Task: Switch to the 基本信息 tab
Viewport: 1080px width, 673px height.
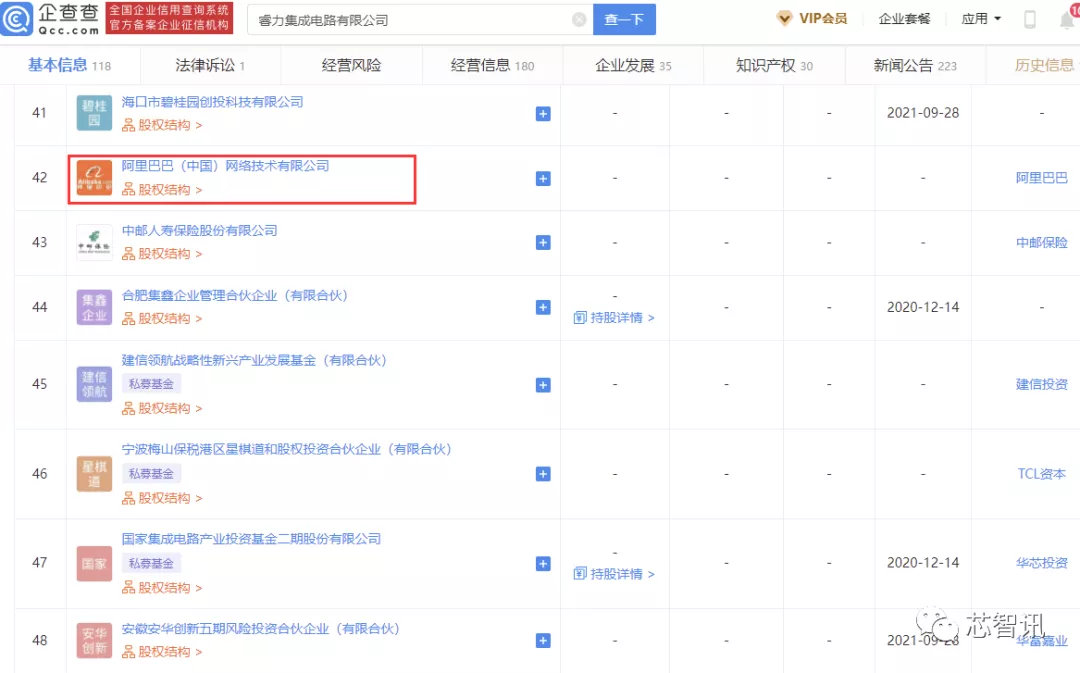Action: (69, 65)
